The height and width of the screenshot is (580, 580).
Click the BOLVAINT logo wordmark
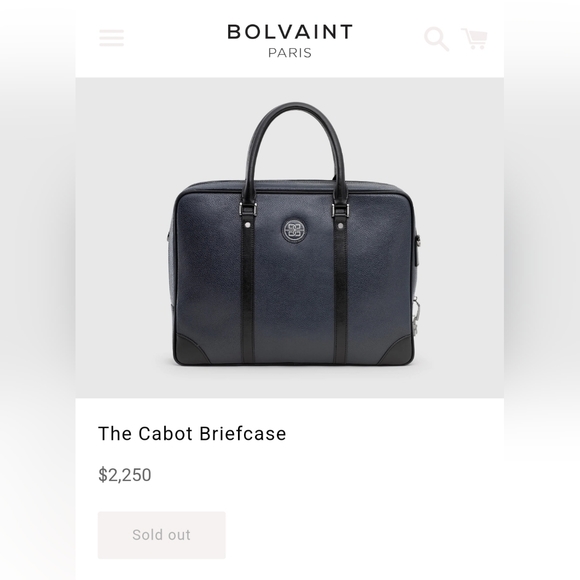(290, 32)
